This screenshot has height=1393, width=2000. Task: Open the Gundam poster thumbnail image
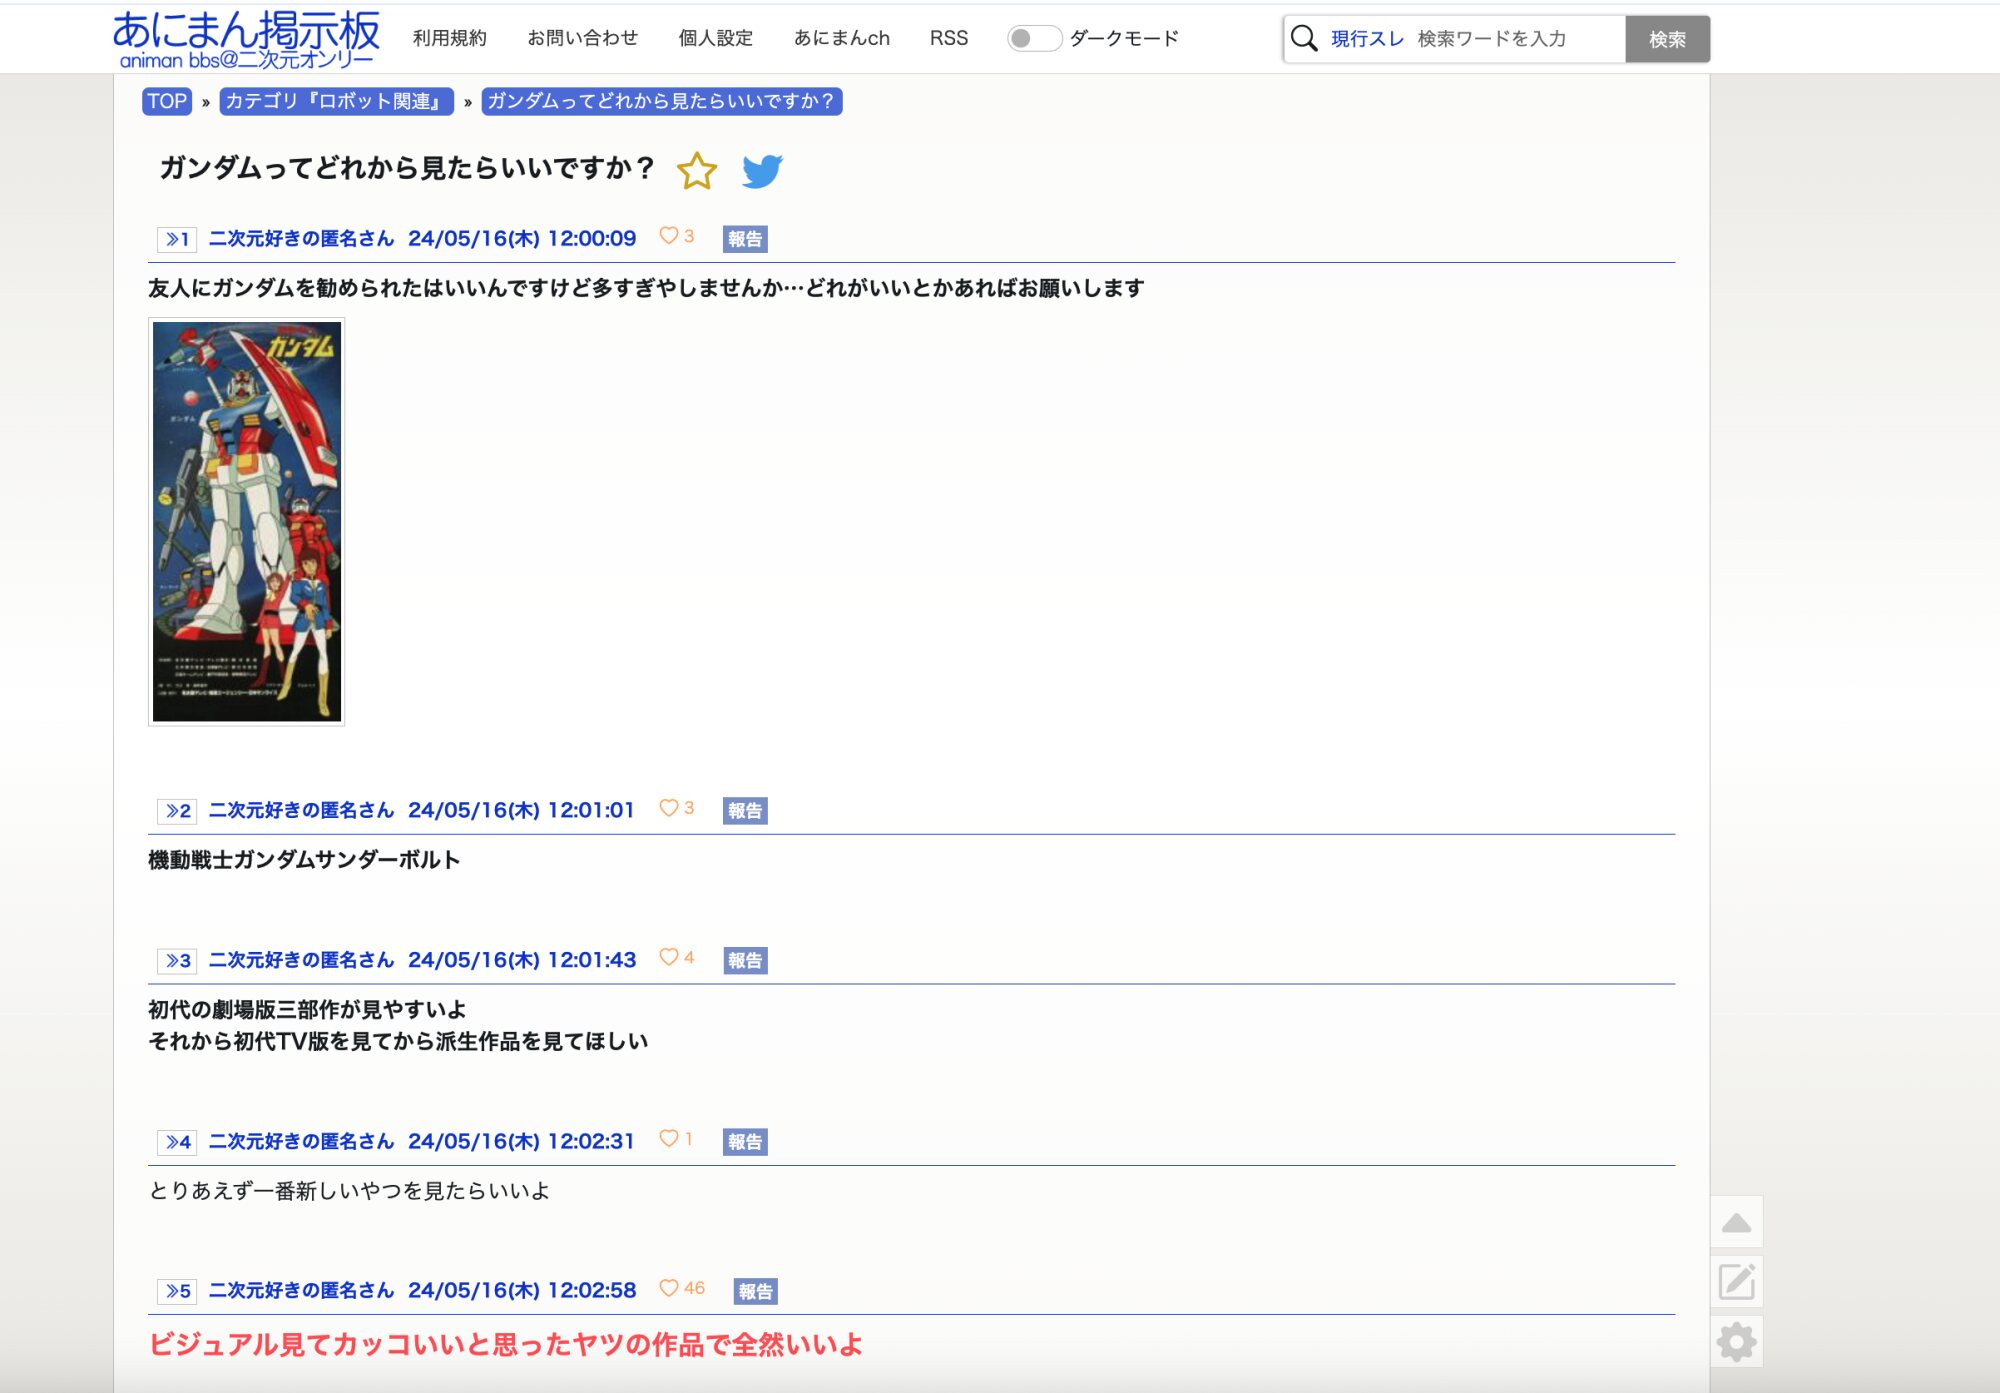tap(246, 521)
